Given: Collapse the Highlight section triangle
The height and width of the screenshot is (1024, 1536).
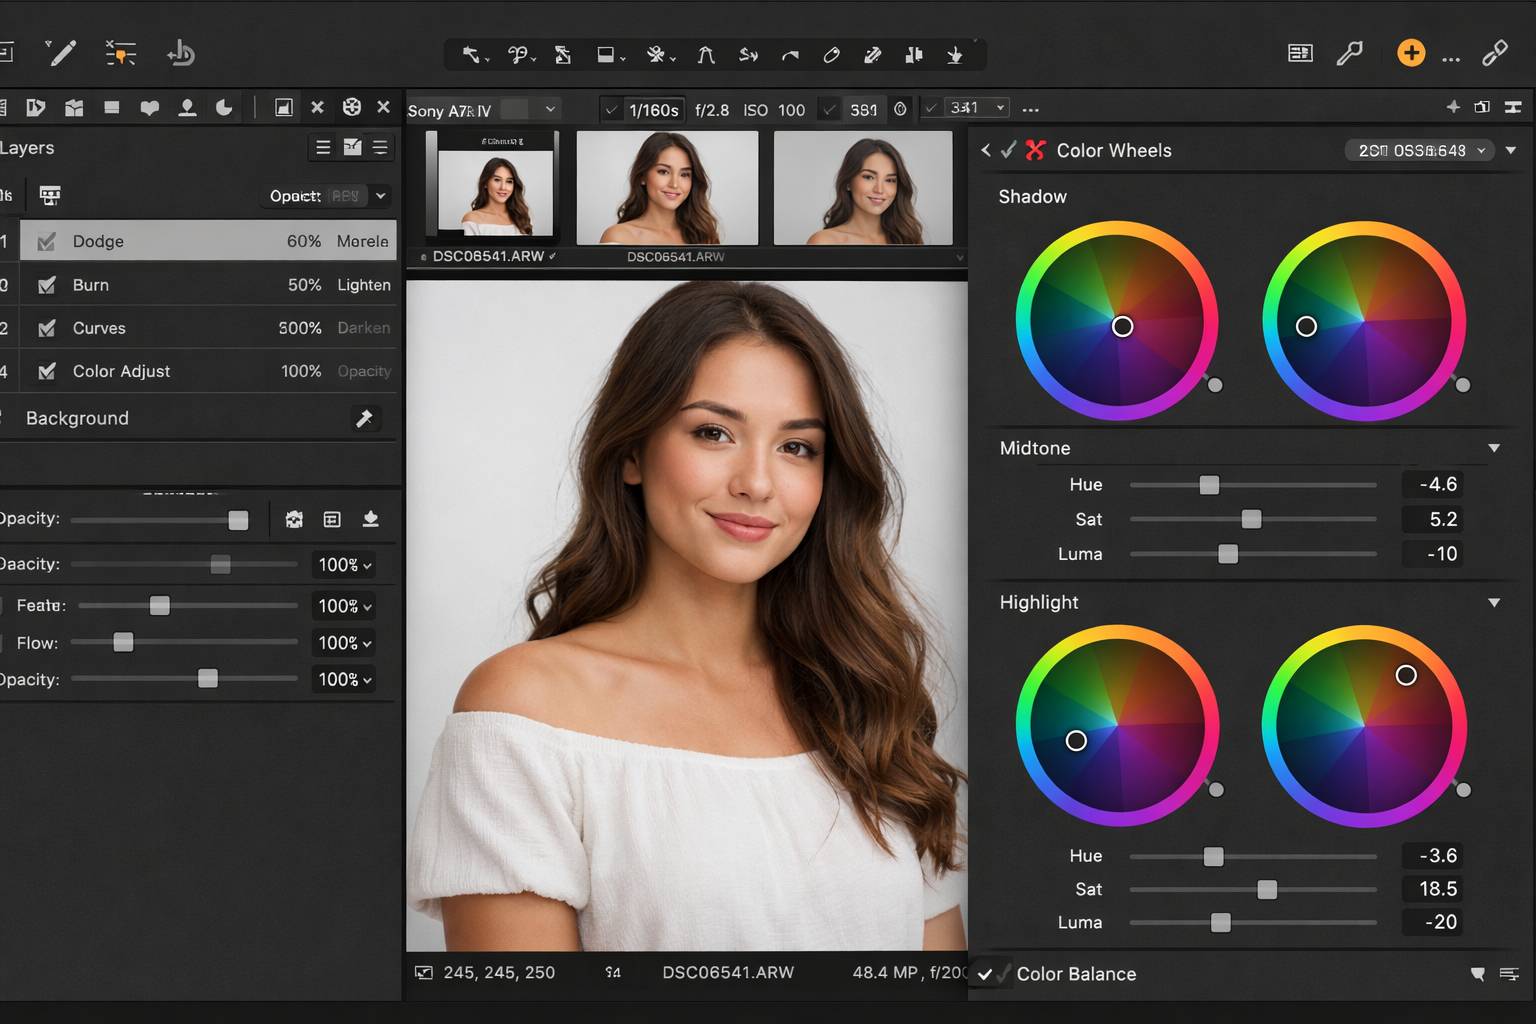Looking at the screenshot, I should click(x=1494, y=602).
